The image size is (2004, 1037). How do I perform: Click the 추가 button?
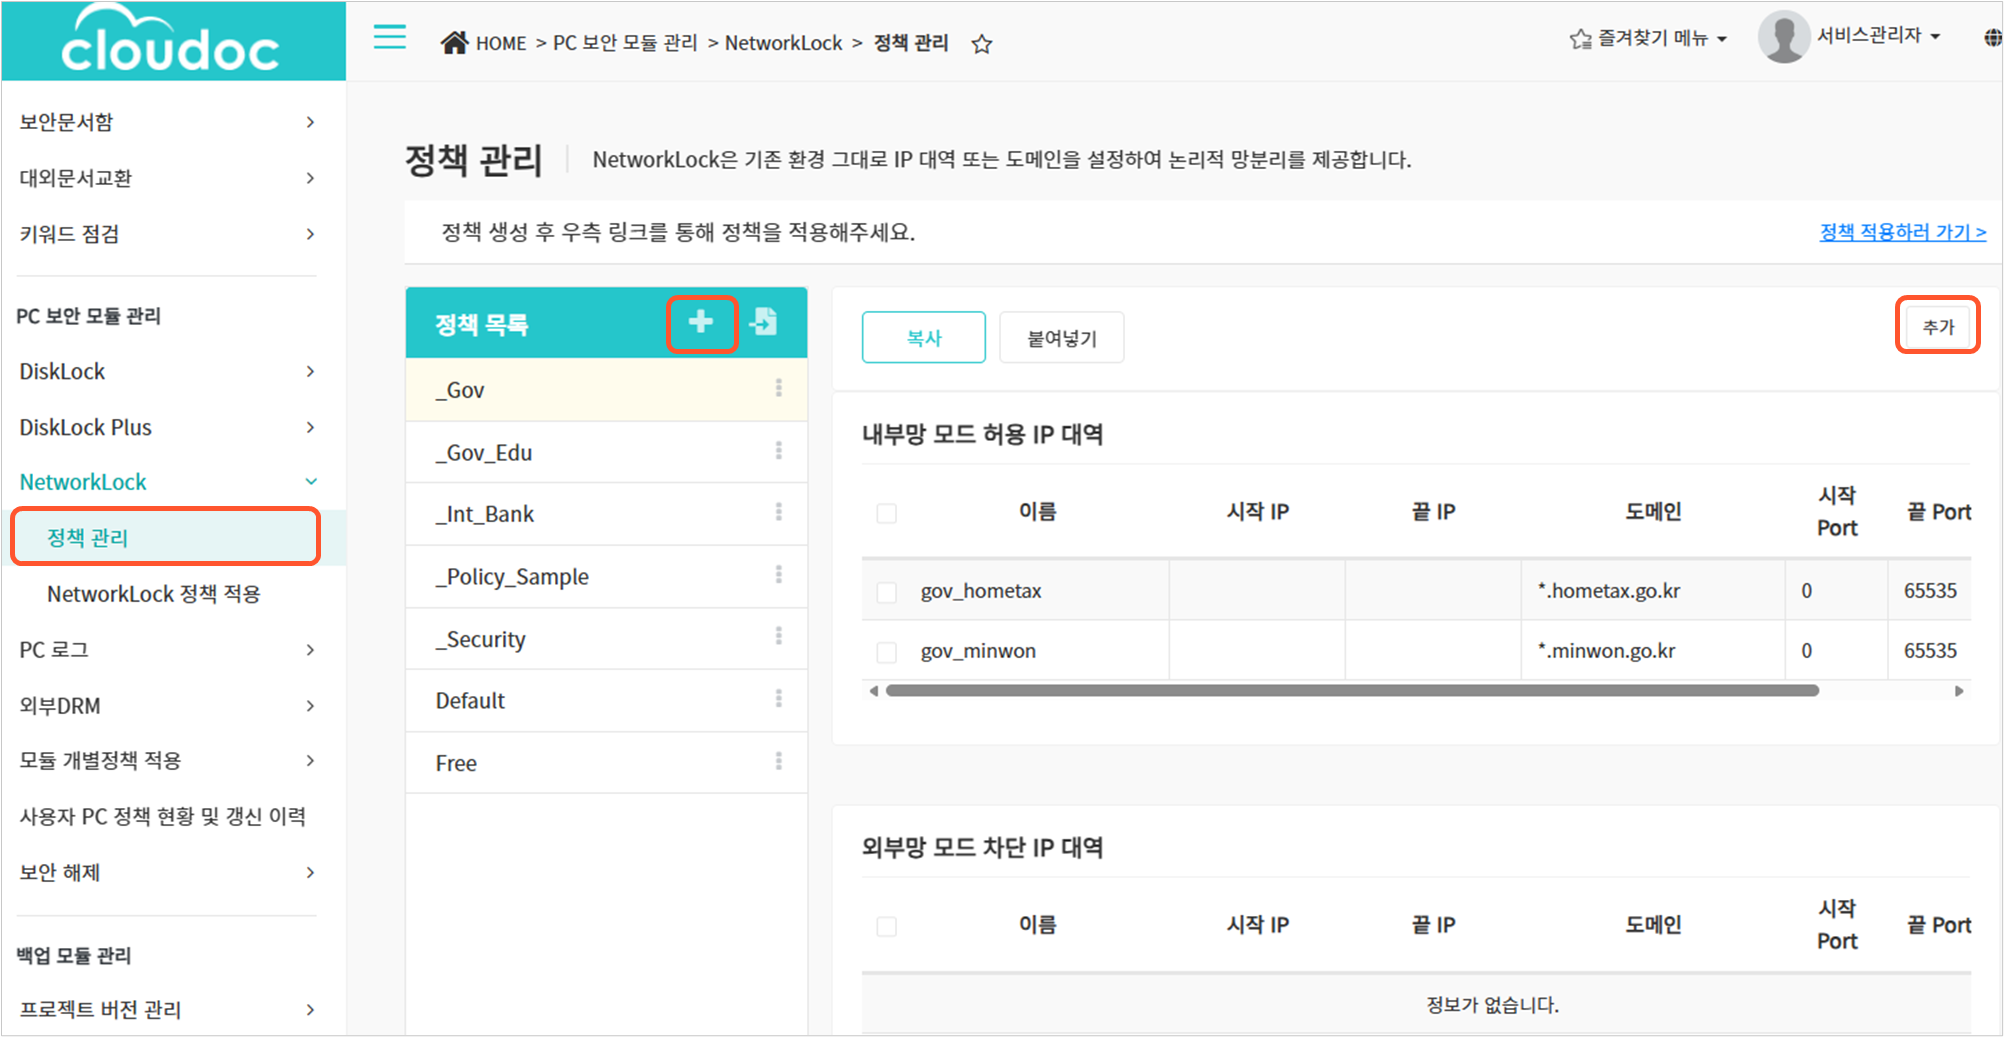(x=1937, y=326)
